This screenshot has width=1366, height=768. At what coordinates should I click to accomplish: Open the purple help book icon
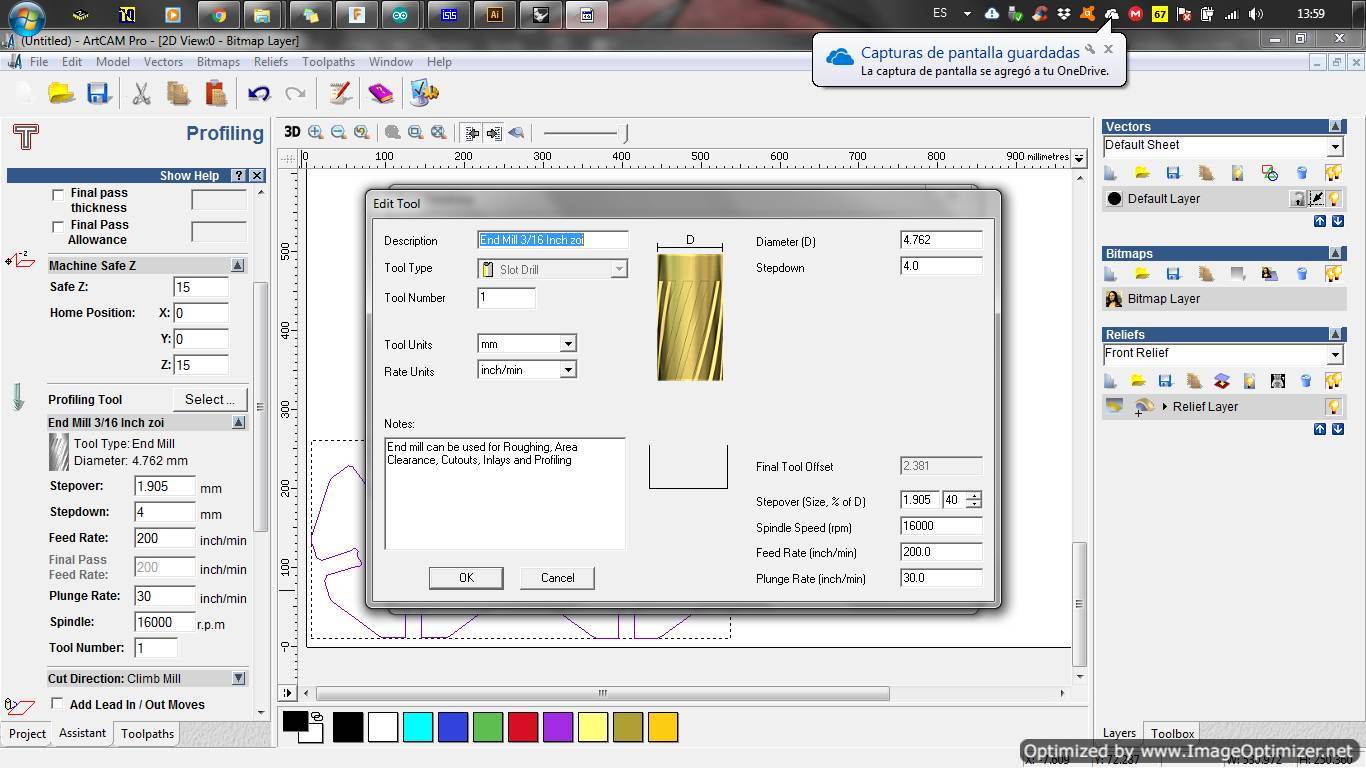(381, 93)
